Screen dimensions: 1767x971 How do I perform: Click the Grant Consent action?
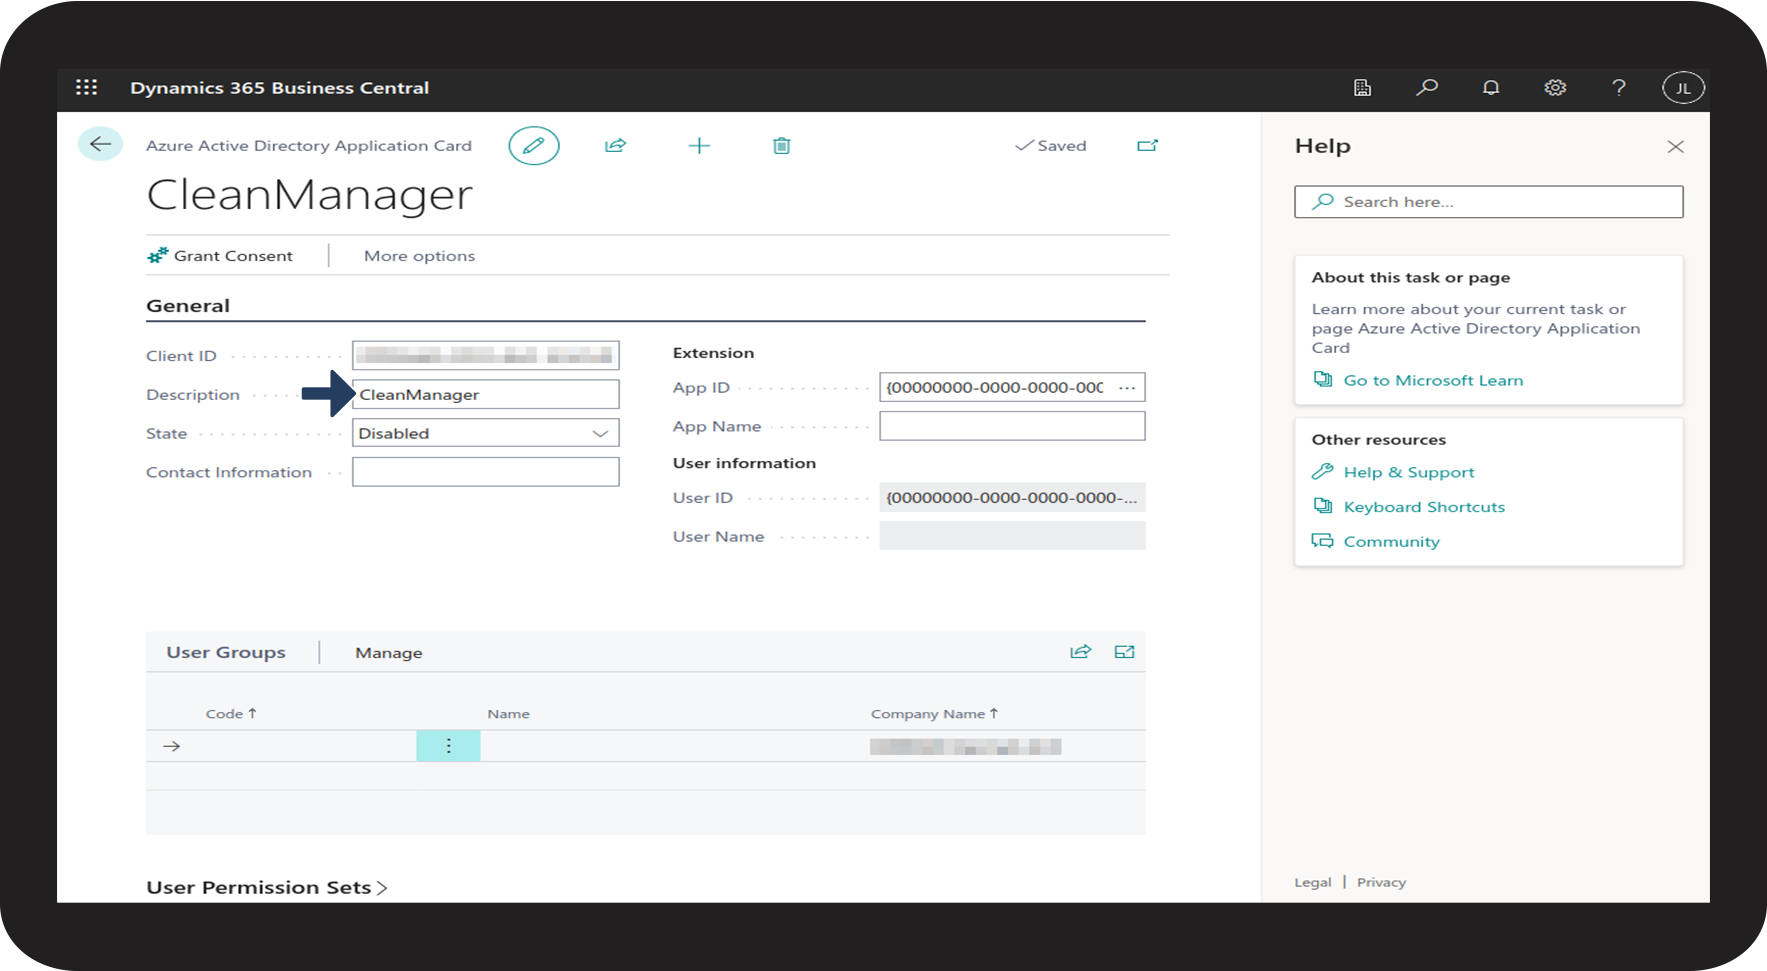pos(220,256)
